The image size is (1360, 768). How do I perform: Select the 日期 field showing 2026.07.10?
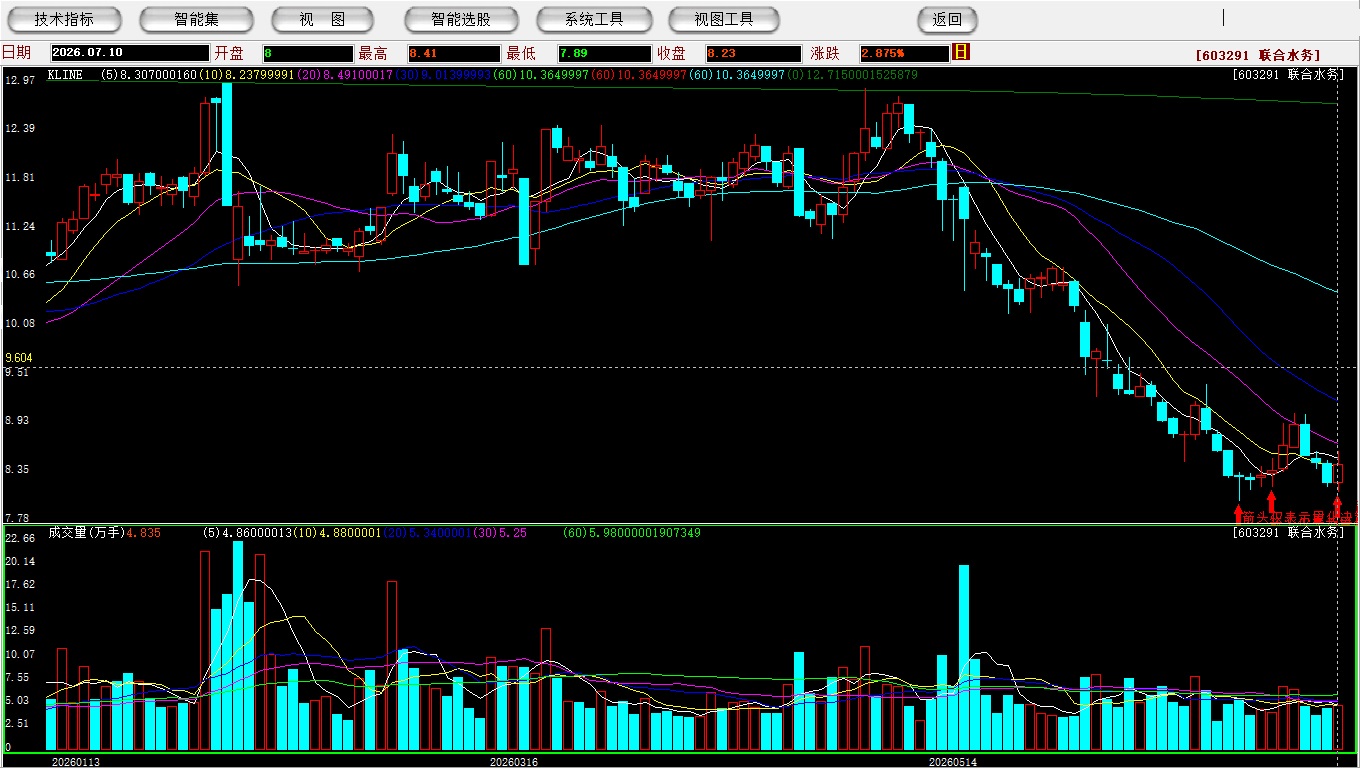pyautogui.click(x=130, y=53)
